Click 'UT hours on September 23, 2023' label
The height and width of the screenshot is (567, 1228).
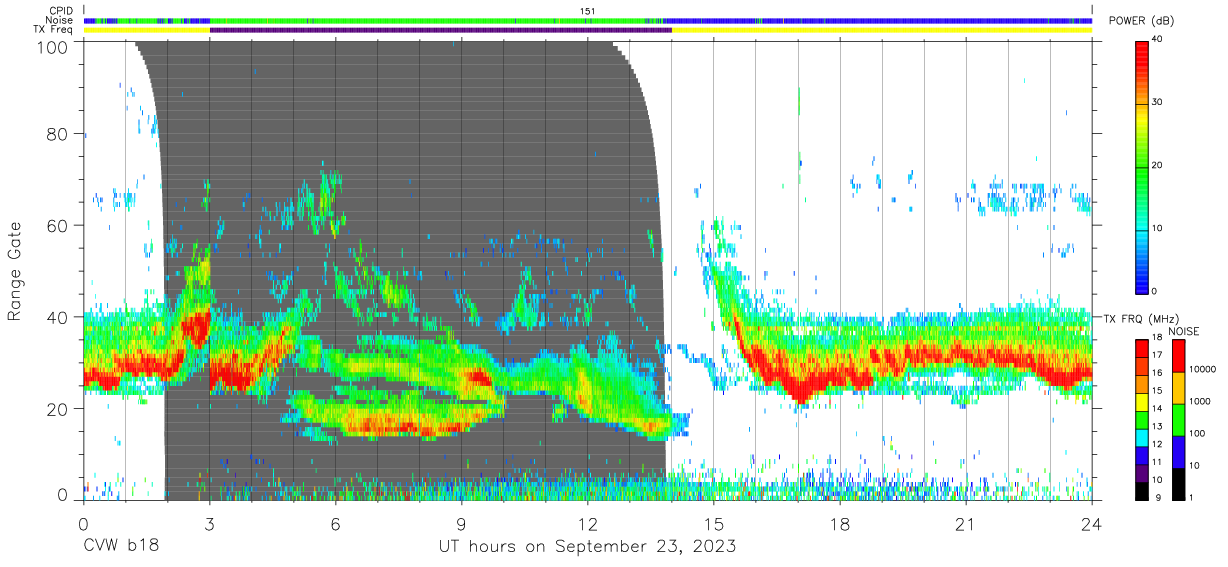(588, 546)
